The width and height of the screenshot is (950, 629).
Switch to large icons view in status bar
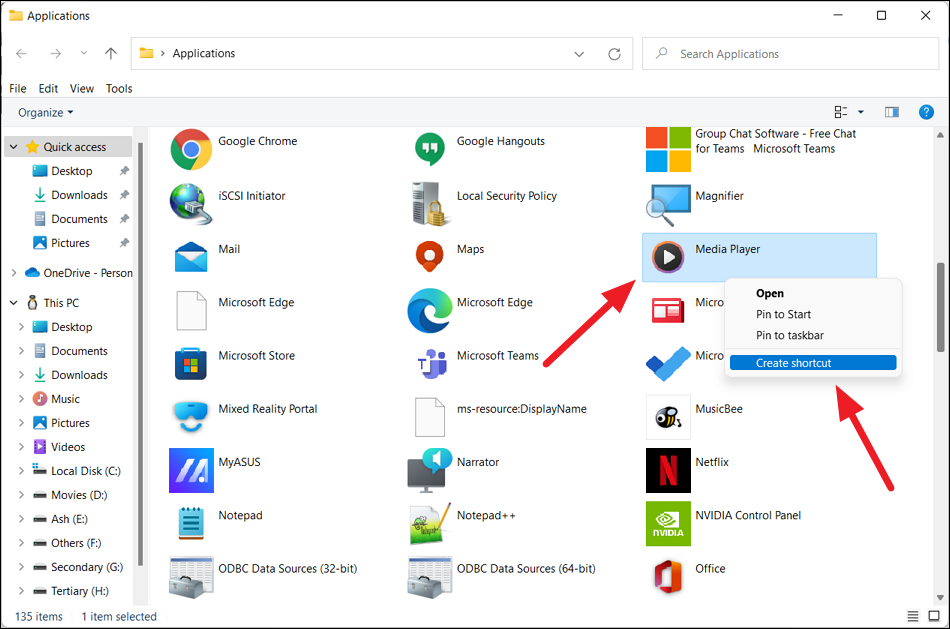point(935,616)
